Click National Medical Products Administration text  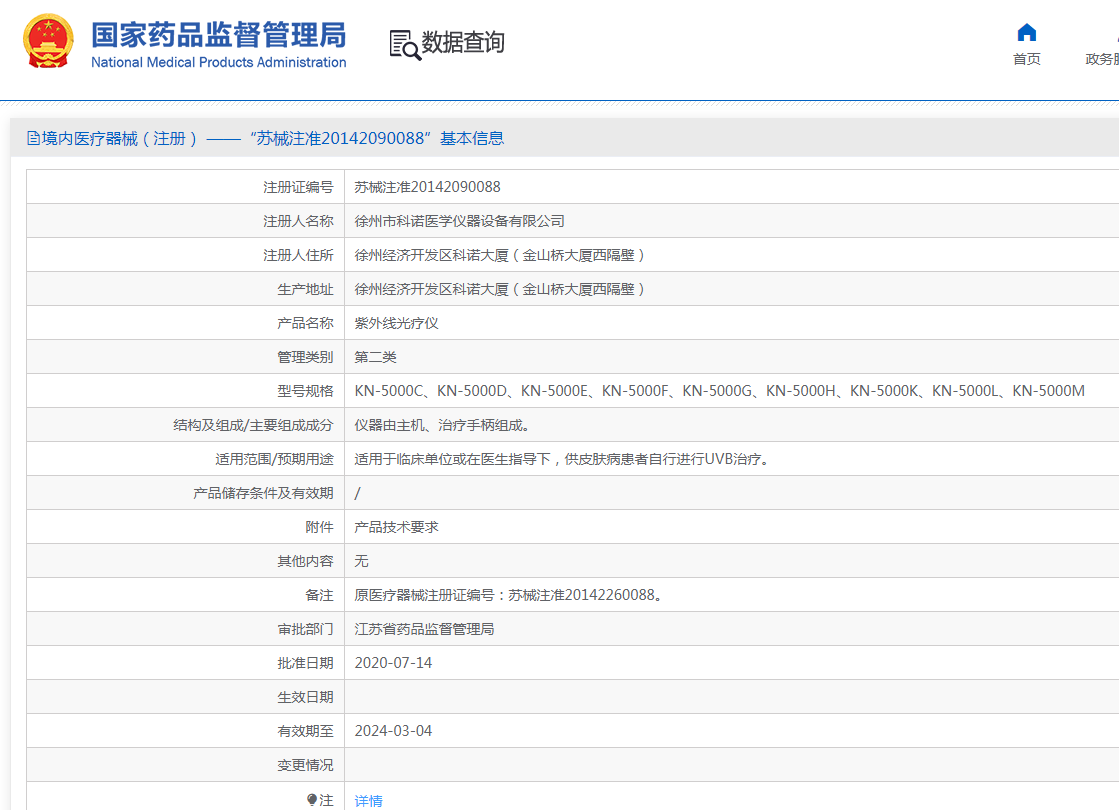[218, 63]
